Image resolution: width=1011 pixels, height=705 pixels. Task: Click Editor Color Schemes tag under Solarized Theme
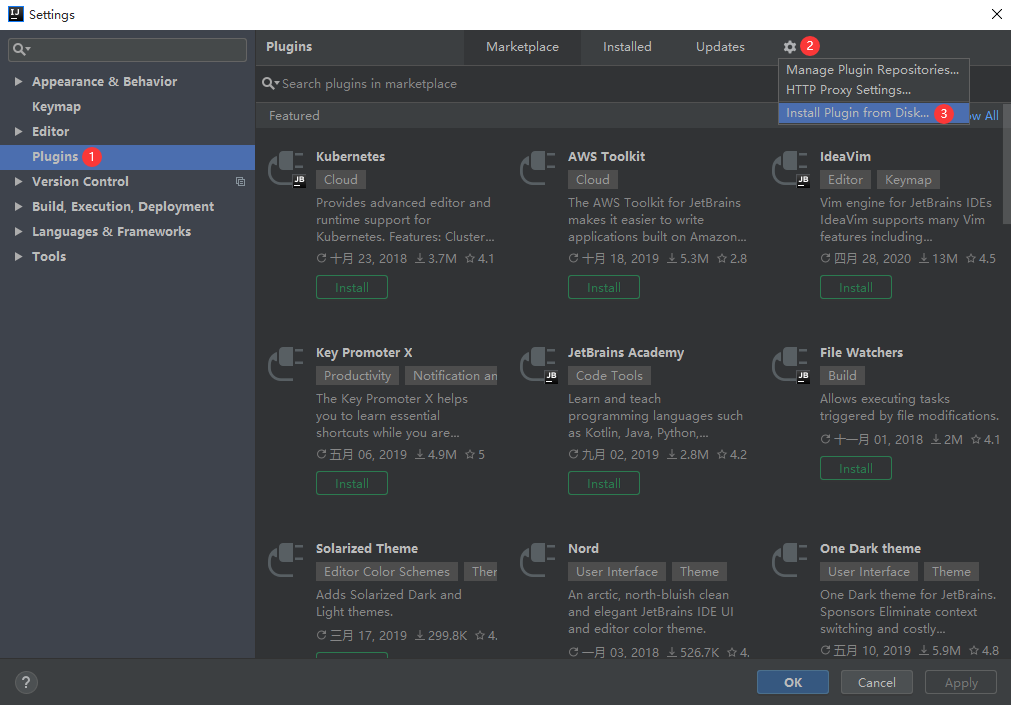coord(387,572)
